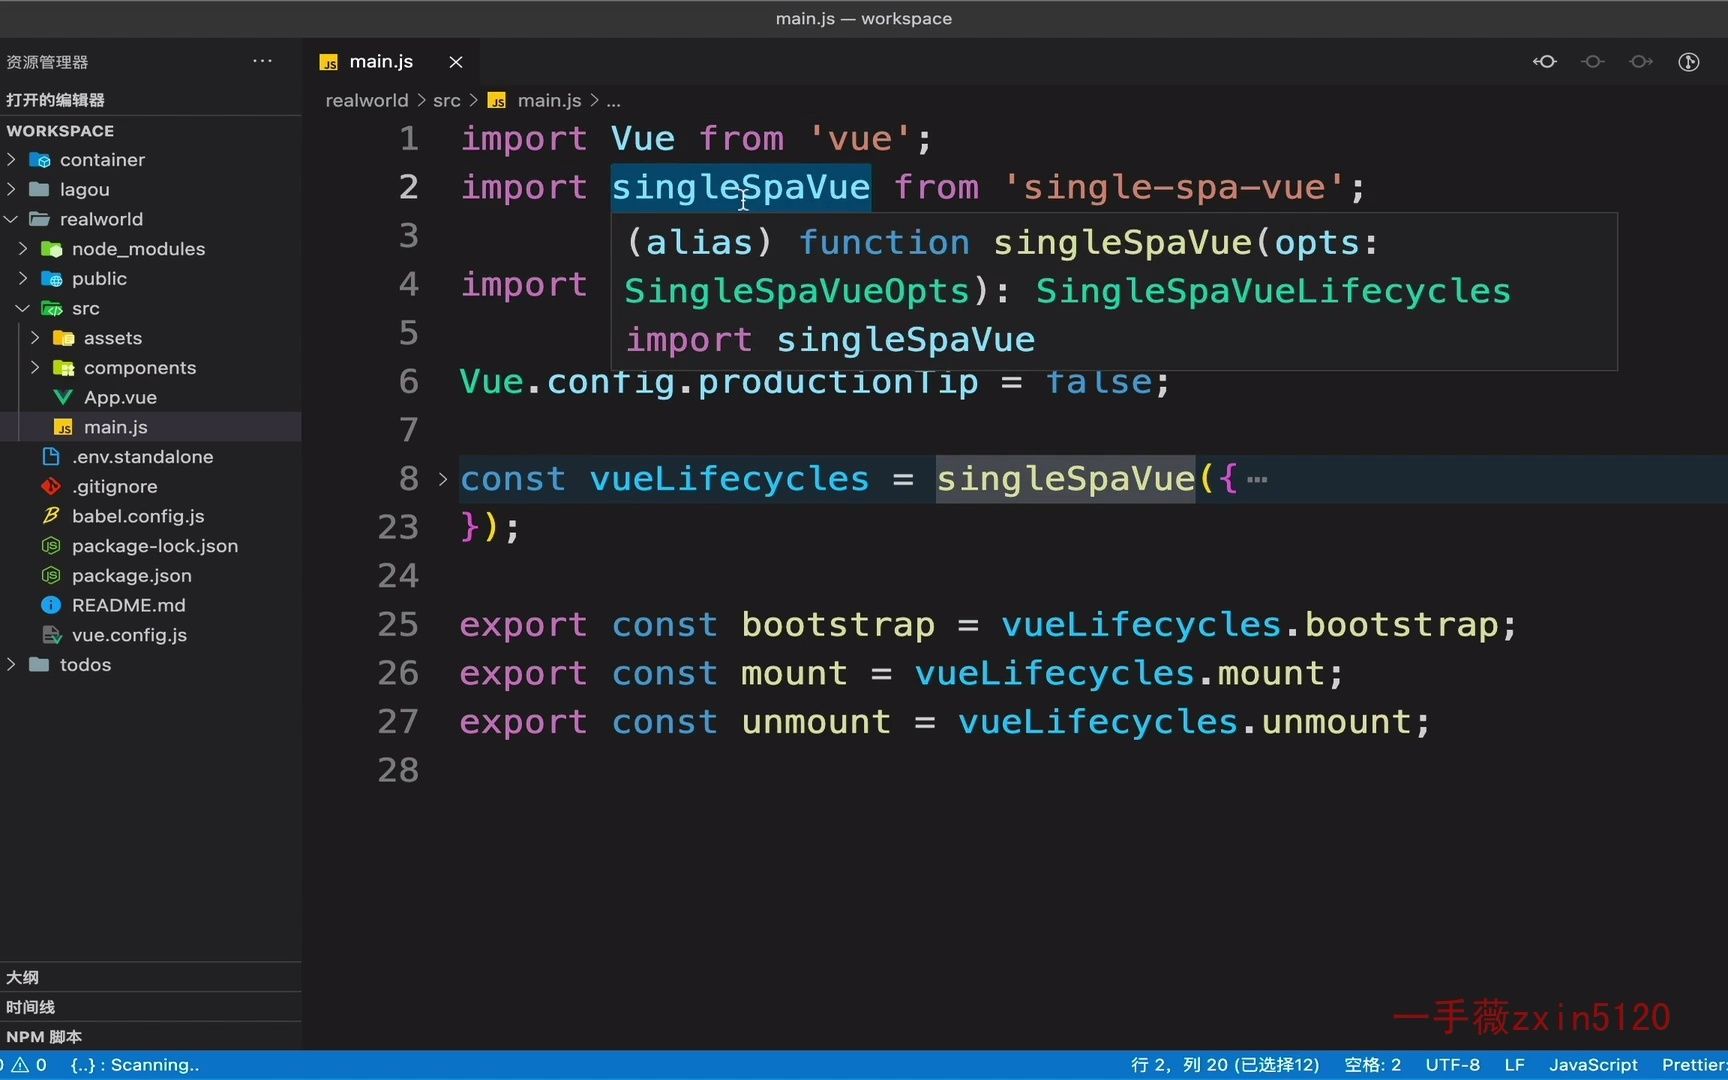Click the Prettier status item
The image size is (1728, 1080).
(1694, 1065)
